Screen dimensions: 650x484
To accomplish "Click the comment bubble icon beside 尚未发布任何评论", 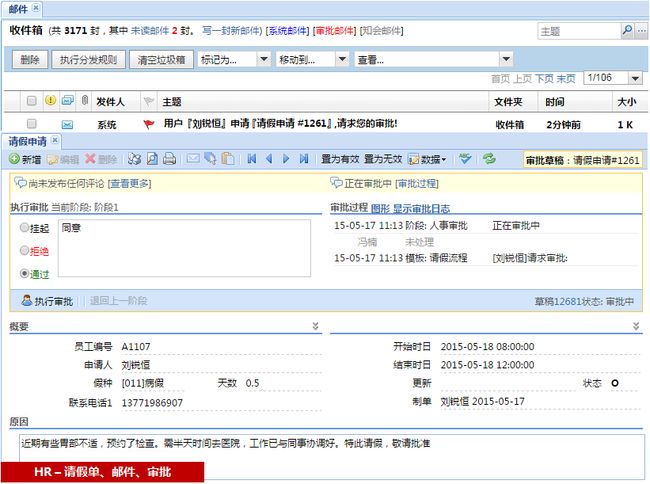I will pyautogui.click(x=20, y=182).
